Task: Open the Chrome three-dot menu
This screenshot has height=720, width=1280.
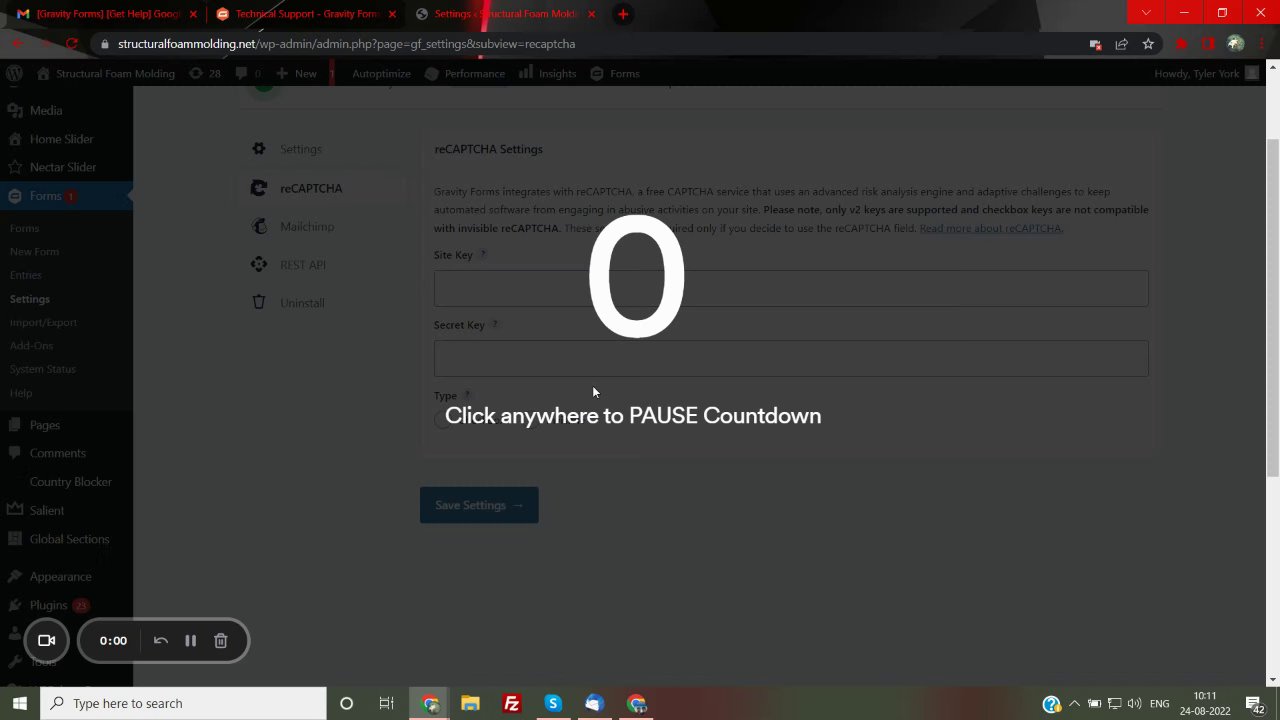Action: (1261, 44)
